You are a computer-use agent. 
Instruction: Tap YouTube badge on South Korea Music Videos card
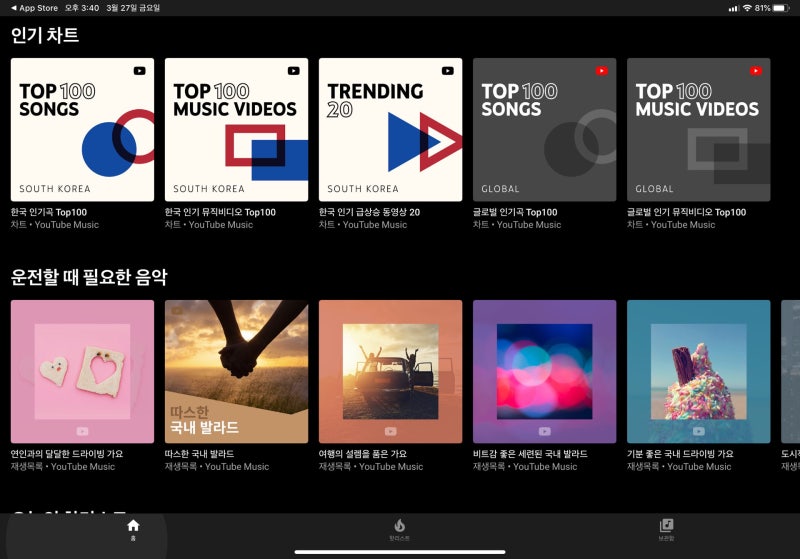coord(293,71)
